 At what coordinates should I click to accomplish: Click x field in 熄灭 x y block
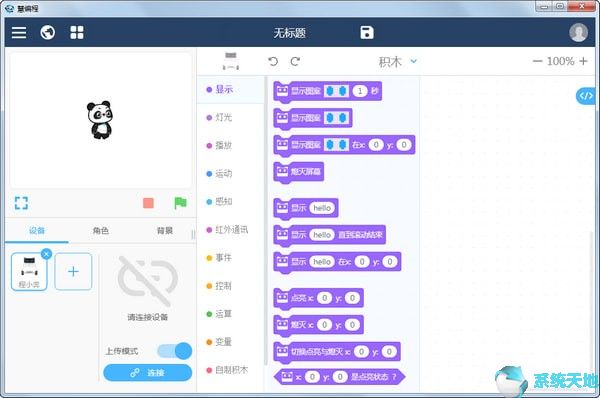coord(324,325)
